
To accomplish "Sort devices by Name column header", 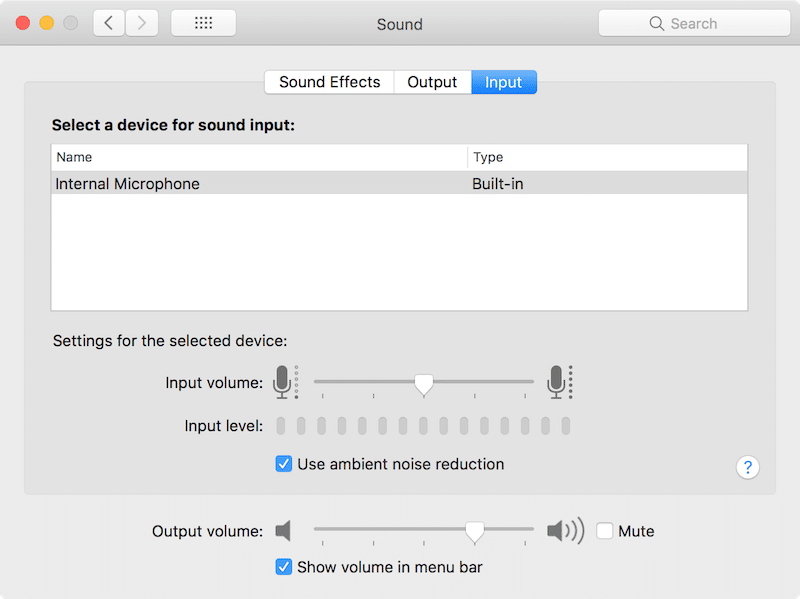I will 258,157.
